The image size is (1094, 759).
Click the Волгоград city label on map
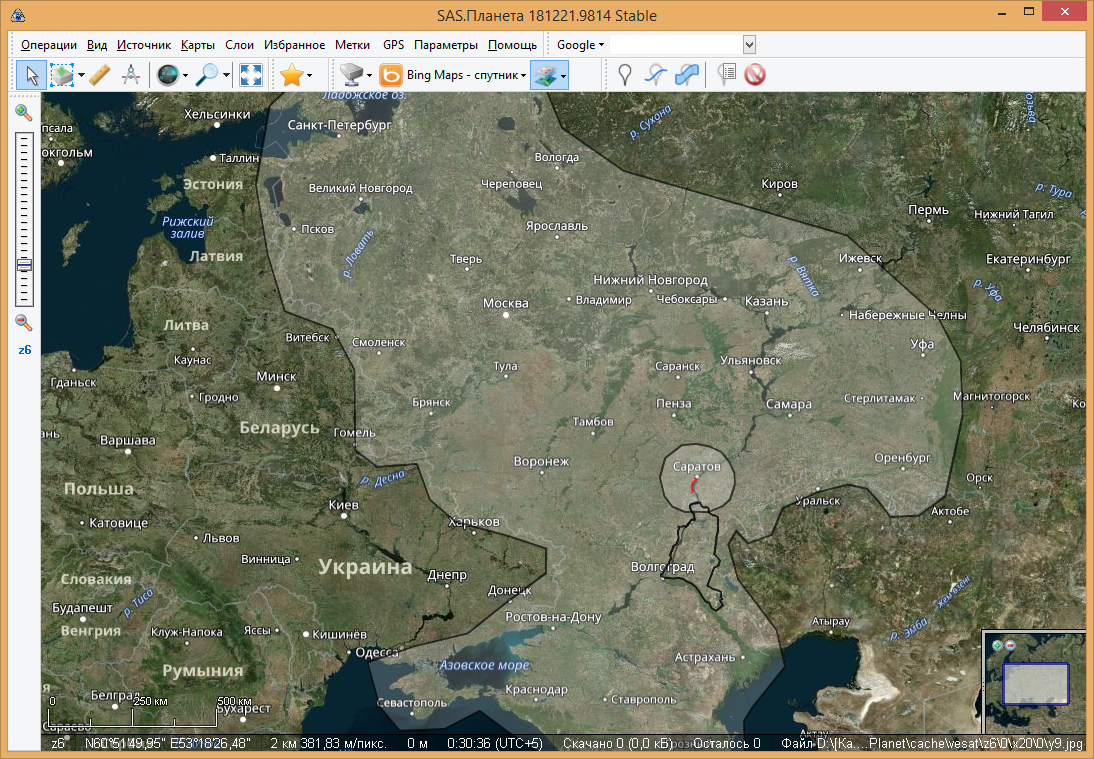pos(662,567)
